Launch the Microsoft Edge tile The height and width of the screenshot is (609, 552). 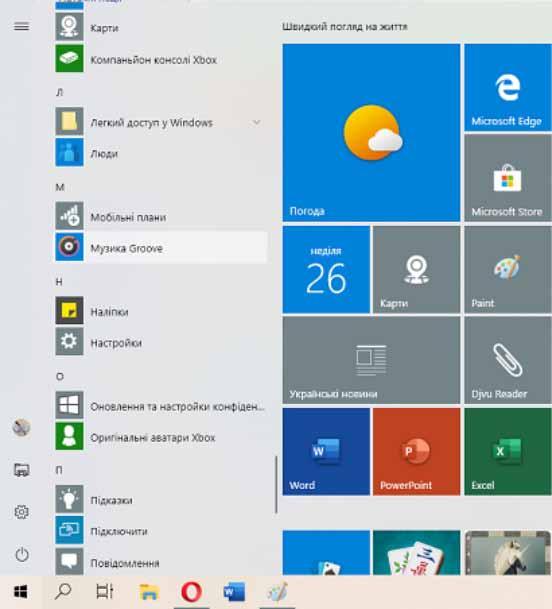click(508, 87)
